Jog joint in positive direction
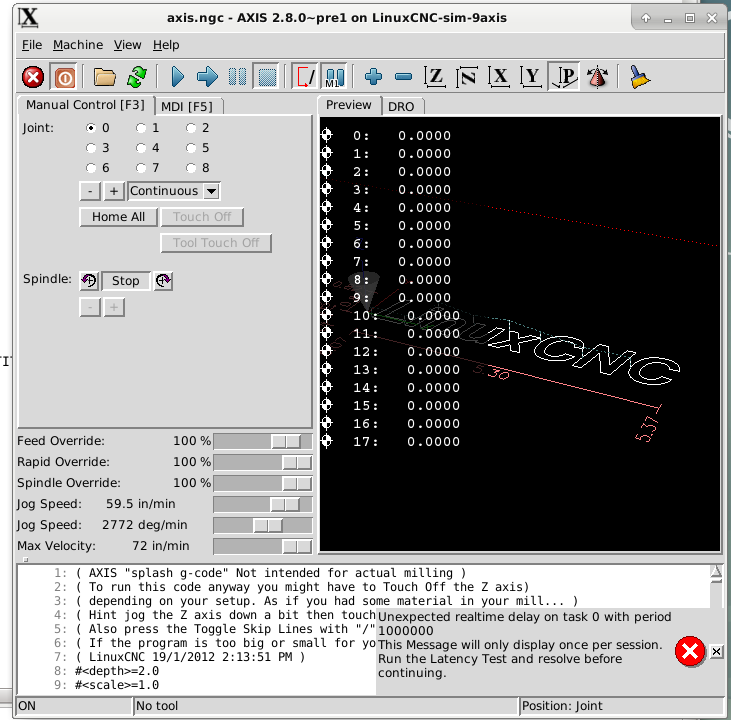This screenshot has width=731, height=720. point(114,191)
